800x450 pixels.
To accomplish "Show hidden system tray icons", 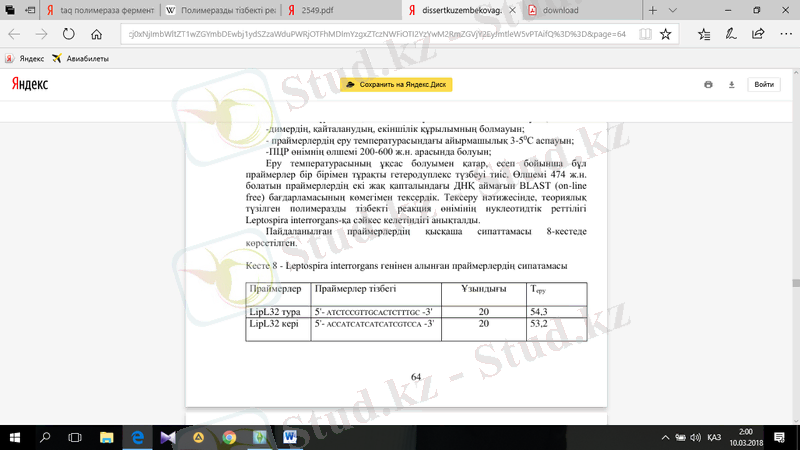I will pos(665,437).
